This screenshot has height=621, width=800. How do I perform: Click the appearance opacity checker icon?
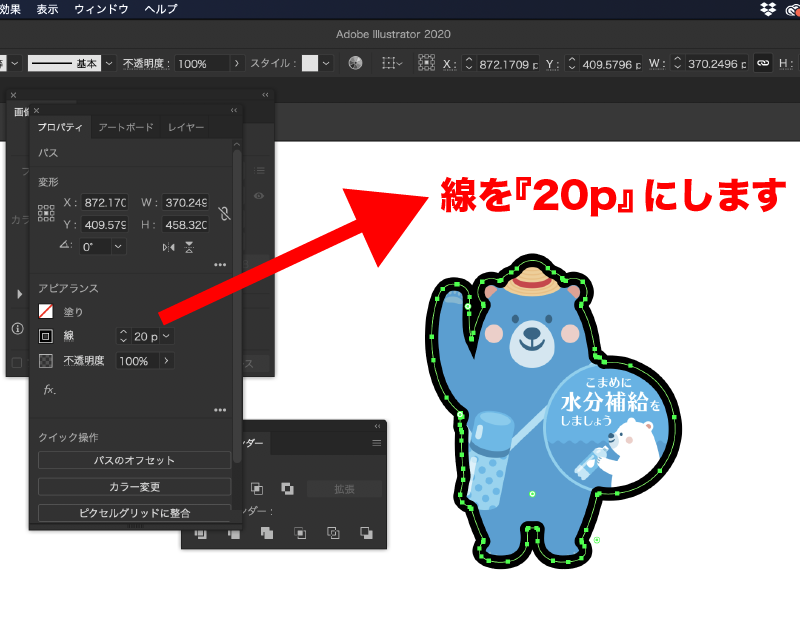coord(46,361)
